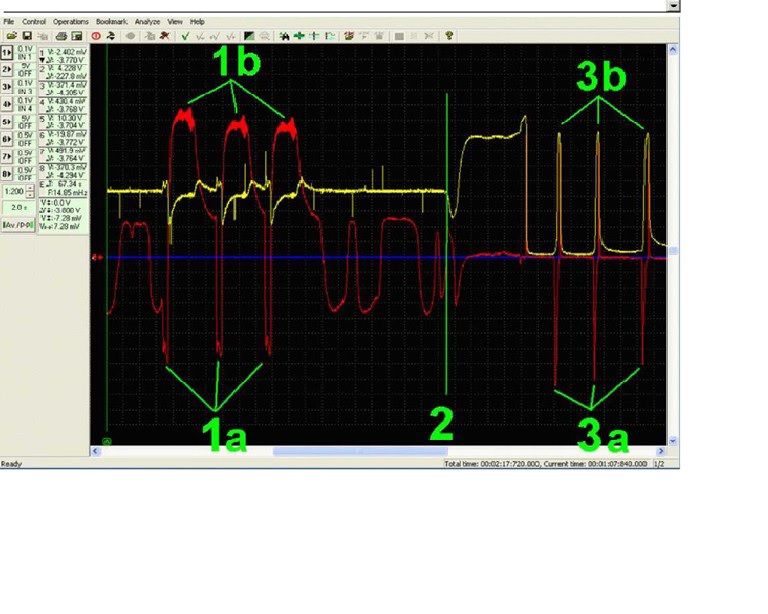Viewport: 768px width, 614px height.
Task: Click the save screenshot image icon
Action: click(77, 36)
